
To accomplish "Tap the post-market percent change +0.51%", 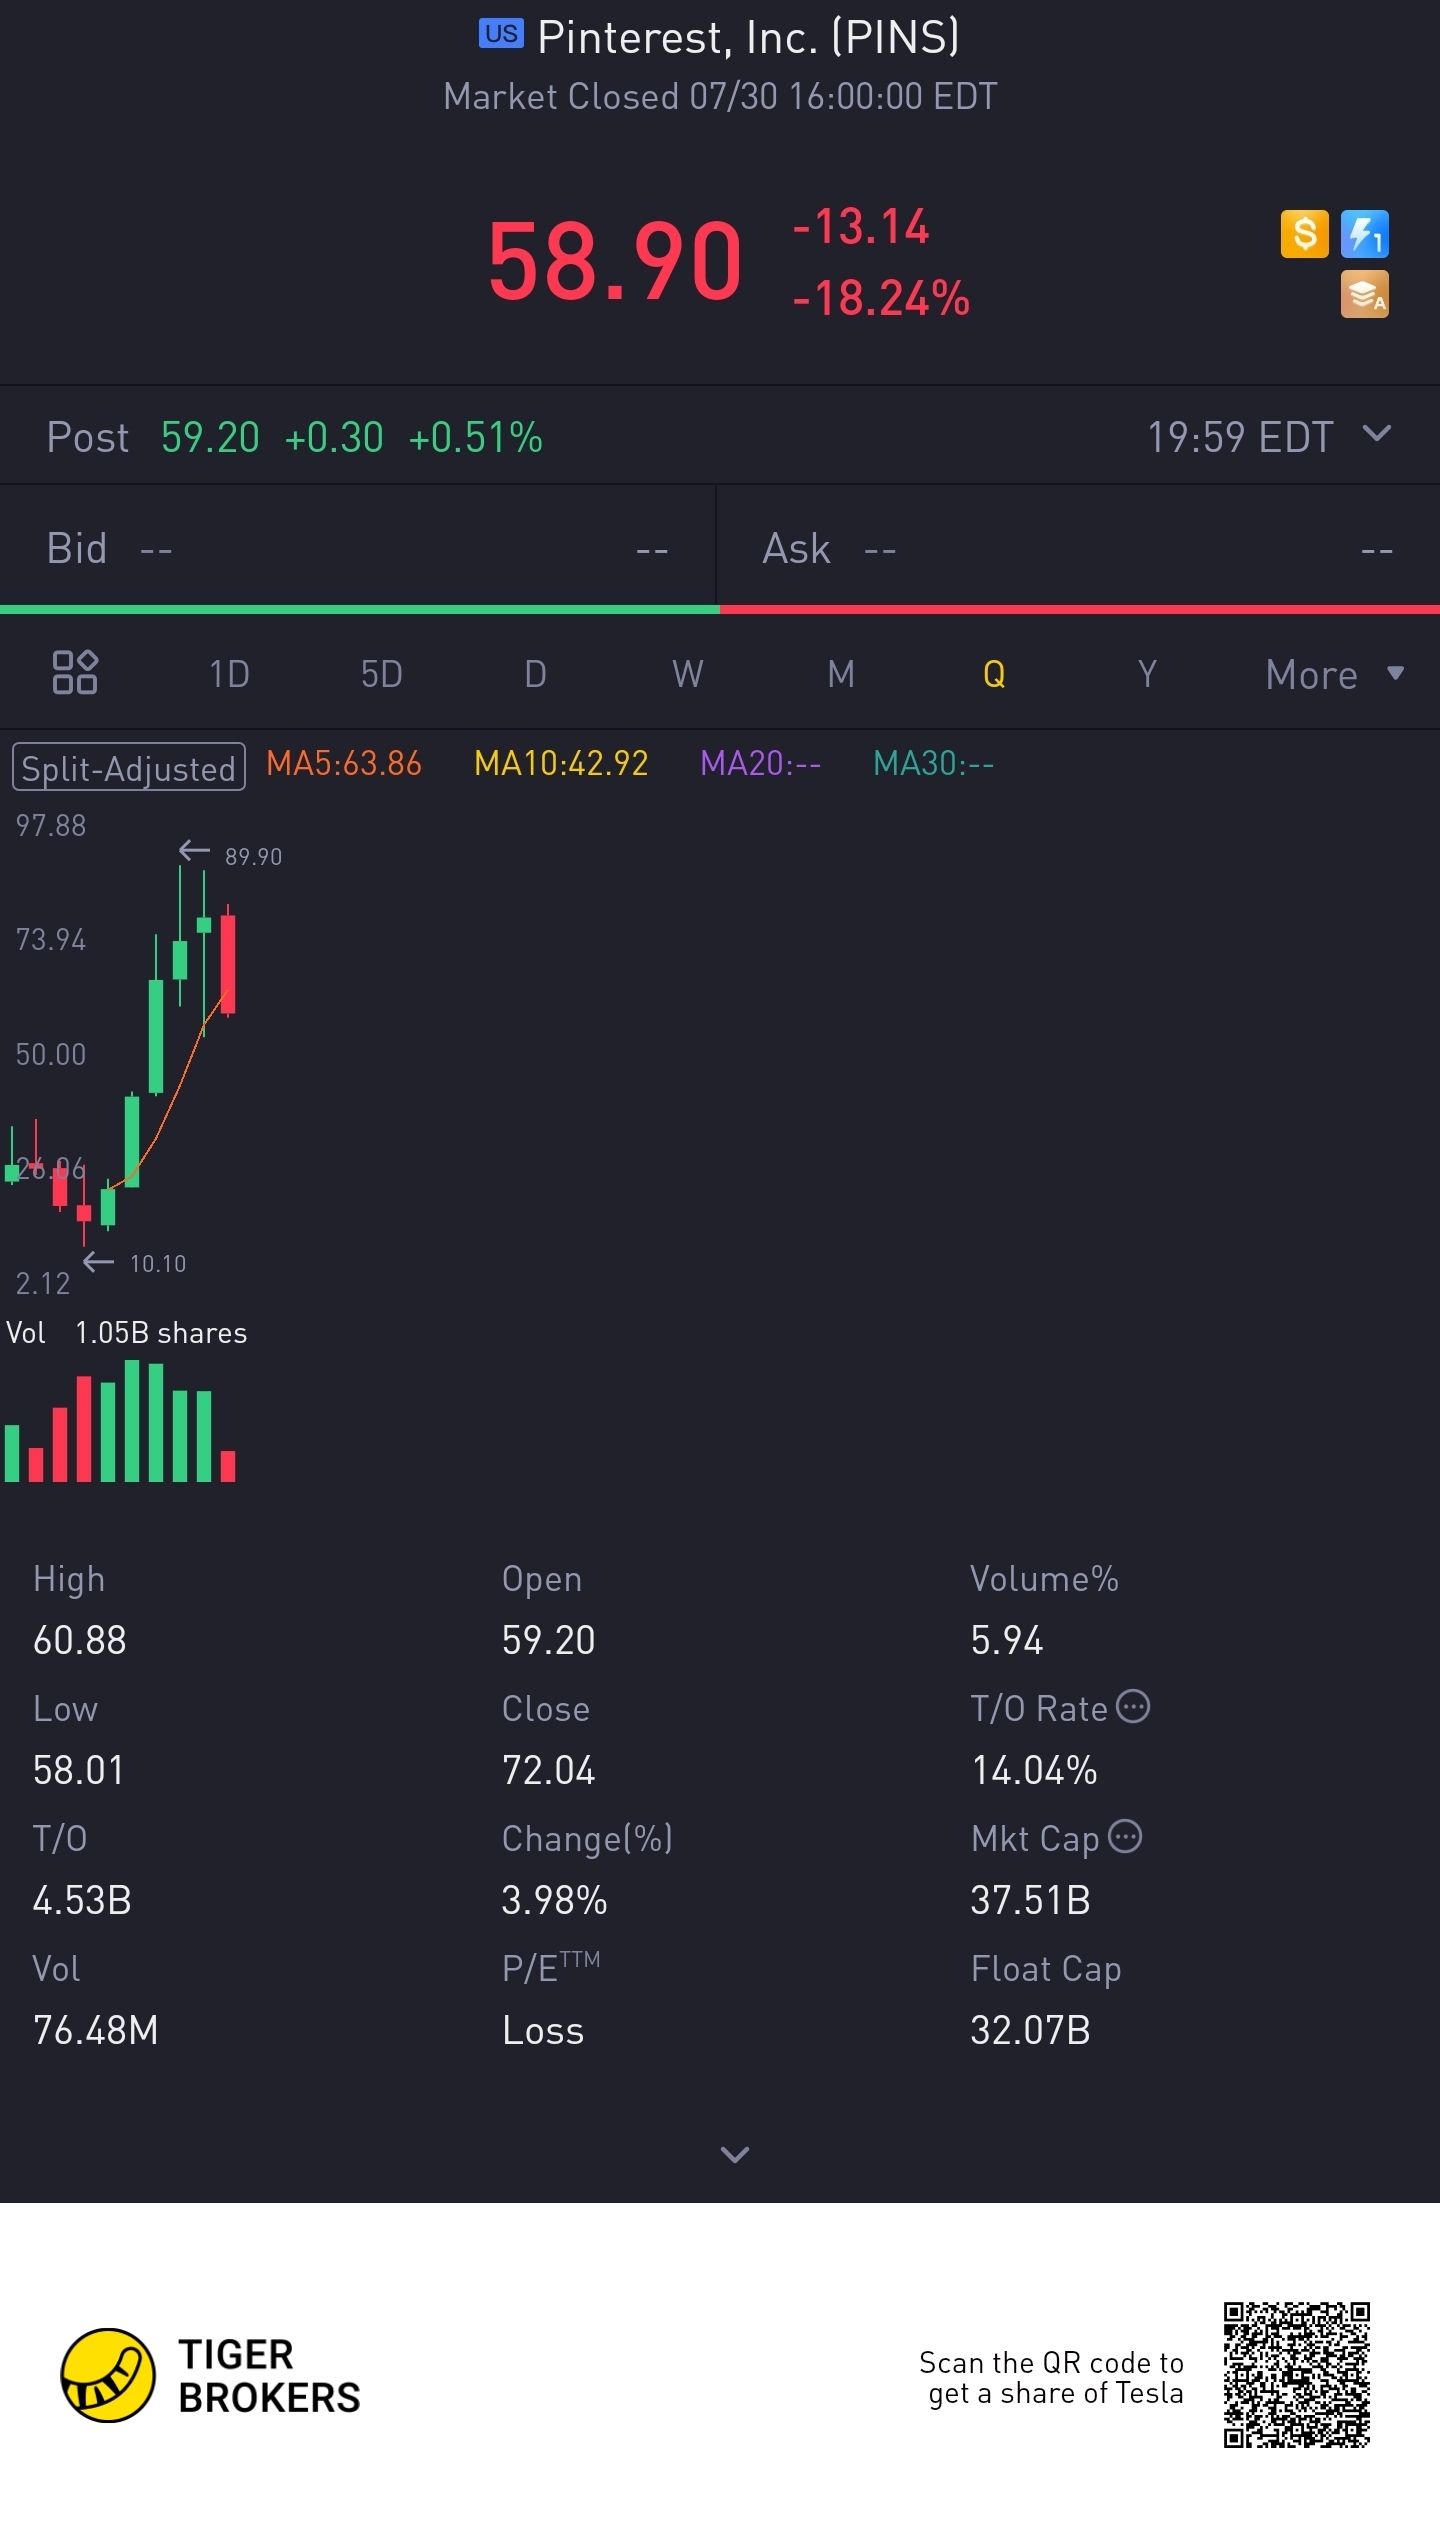I will click(x=475, y=437).
